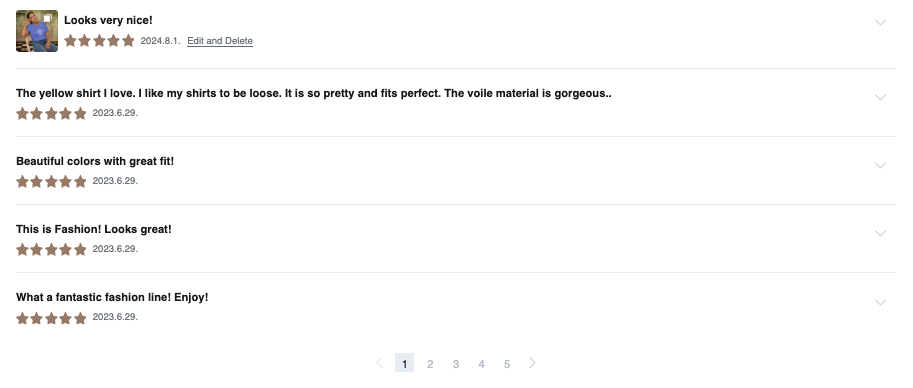Click star rating of 'Looks very nice!' review
913x388 pixels.
(100, 41)
